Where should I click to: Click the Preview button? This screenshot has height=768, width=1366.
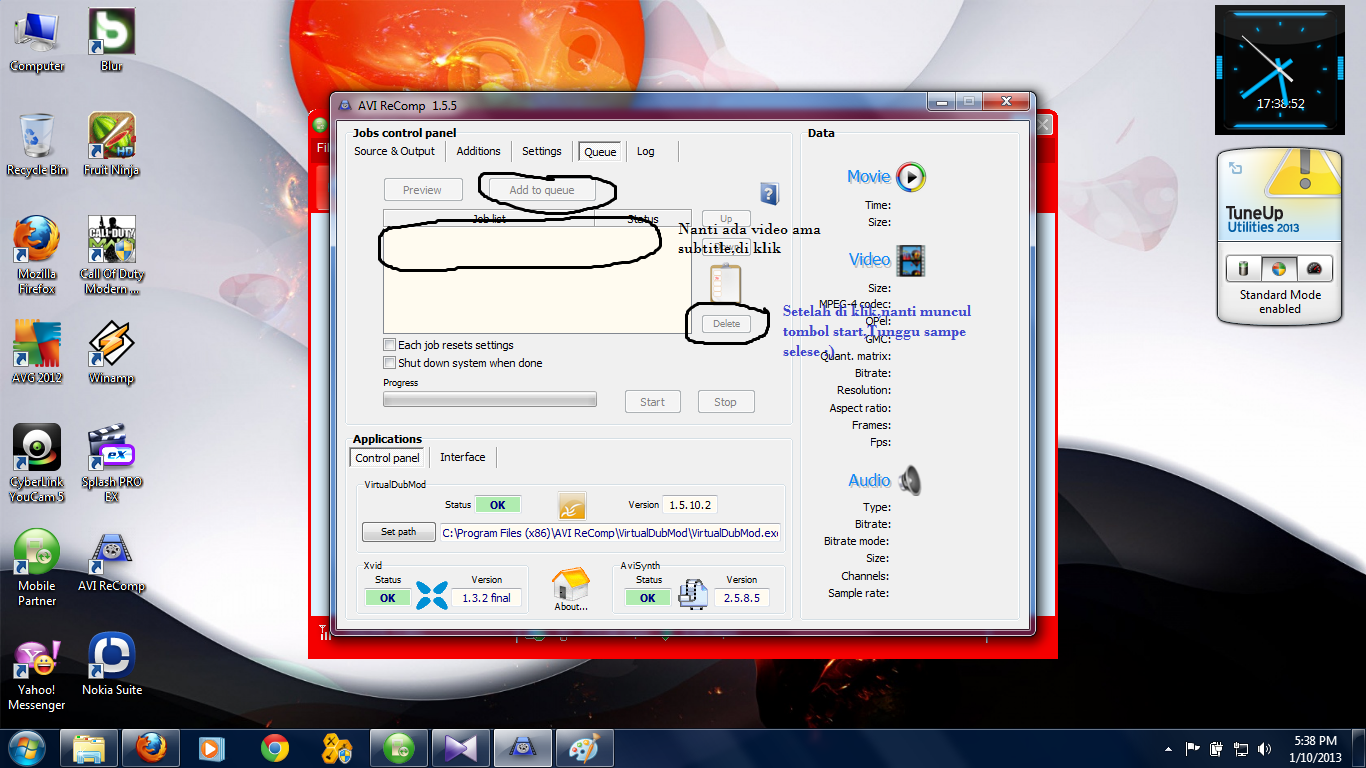point(423,190)
